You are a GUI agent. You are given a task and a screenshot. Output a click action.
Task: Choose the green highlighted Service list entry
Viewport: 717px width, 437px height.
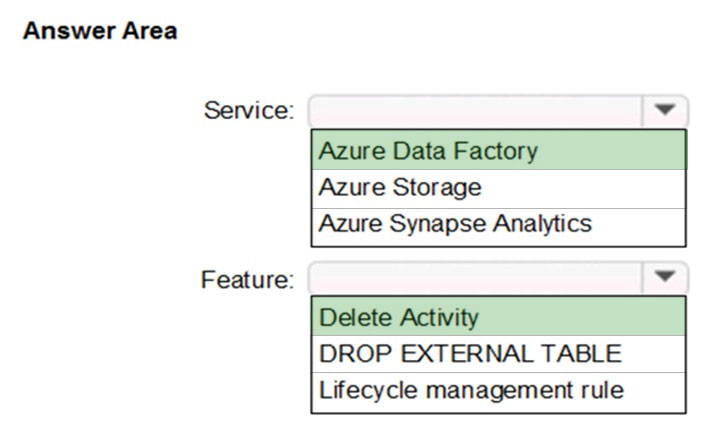point(498,150)
